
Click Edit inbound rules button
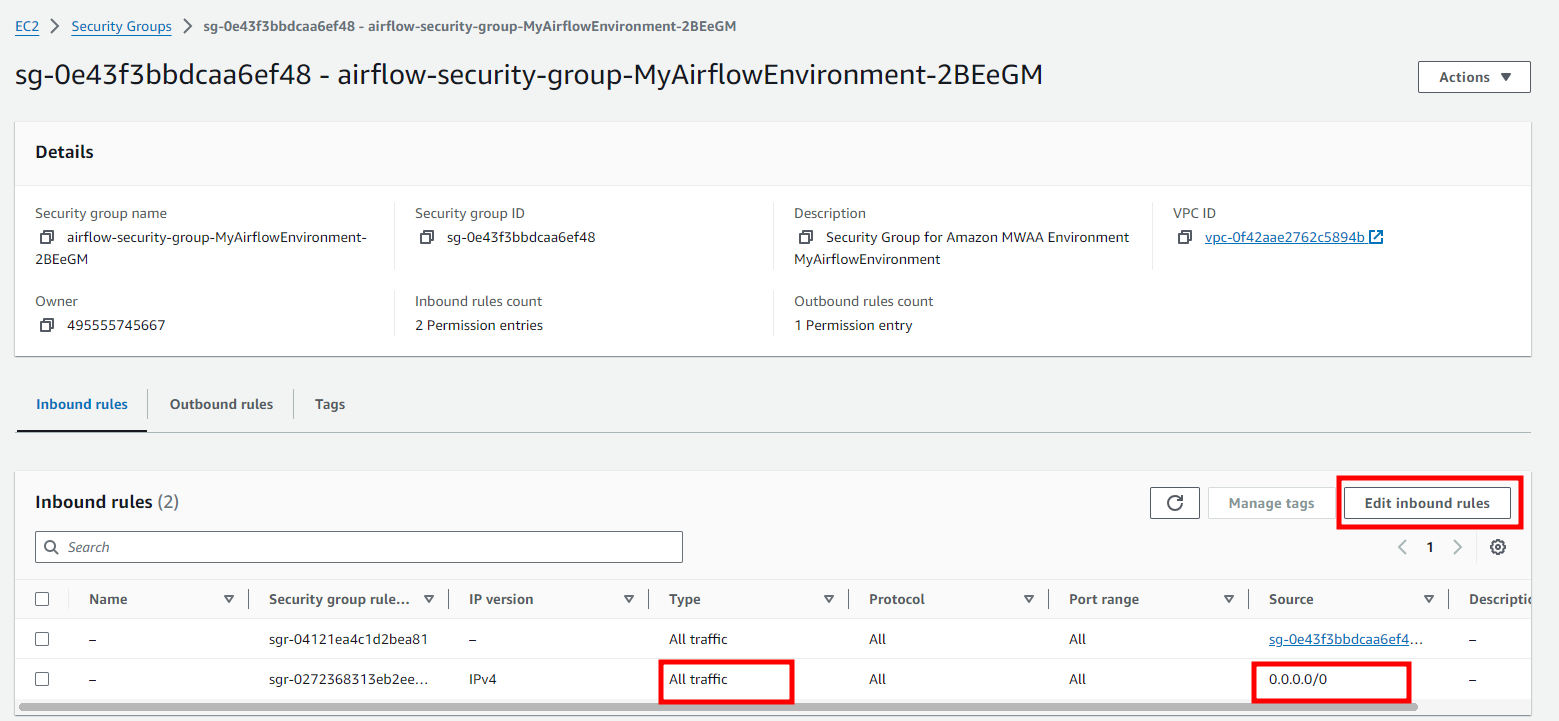(1427, 503)
